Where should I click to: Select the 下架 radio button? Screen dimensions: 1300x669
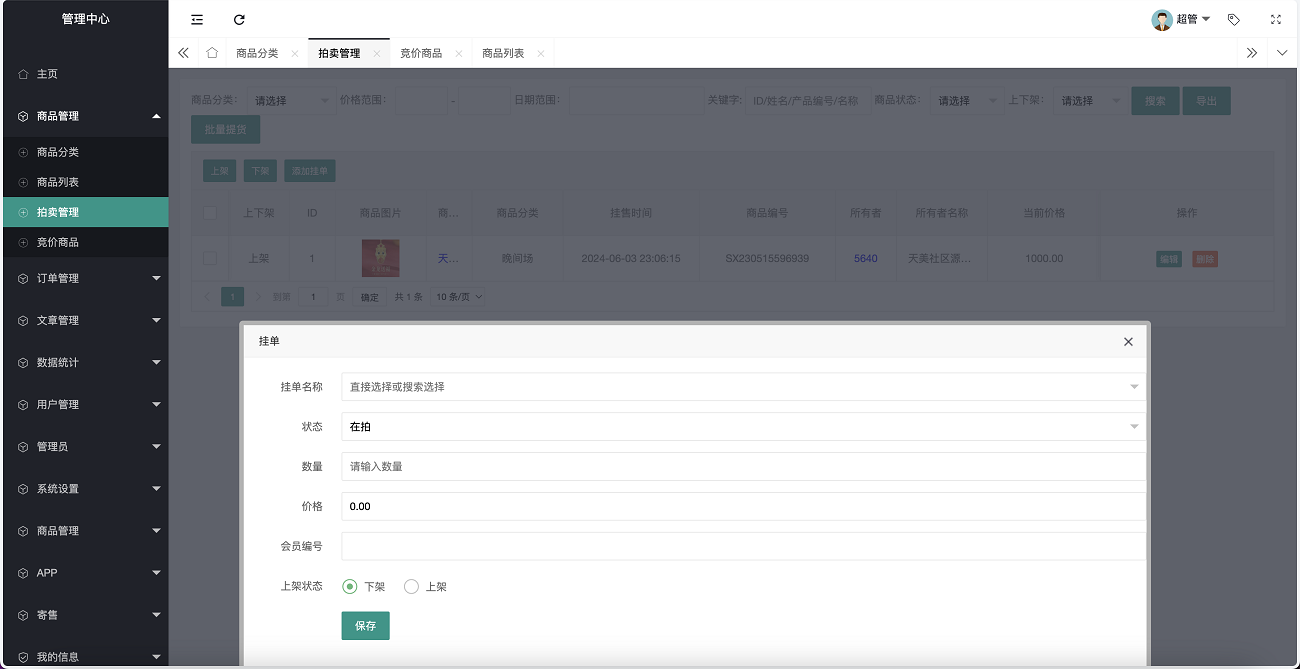(x=350, y=587)
